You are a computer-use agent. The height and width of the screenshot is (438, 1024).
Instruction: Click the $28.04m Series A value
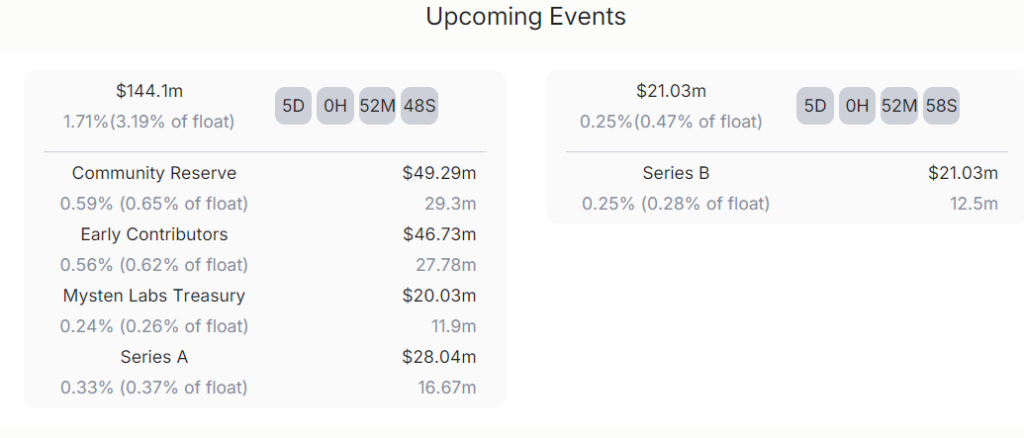(439, 356)
